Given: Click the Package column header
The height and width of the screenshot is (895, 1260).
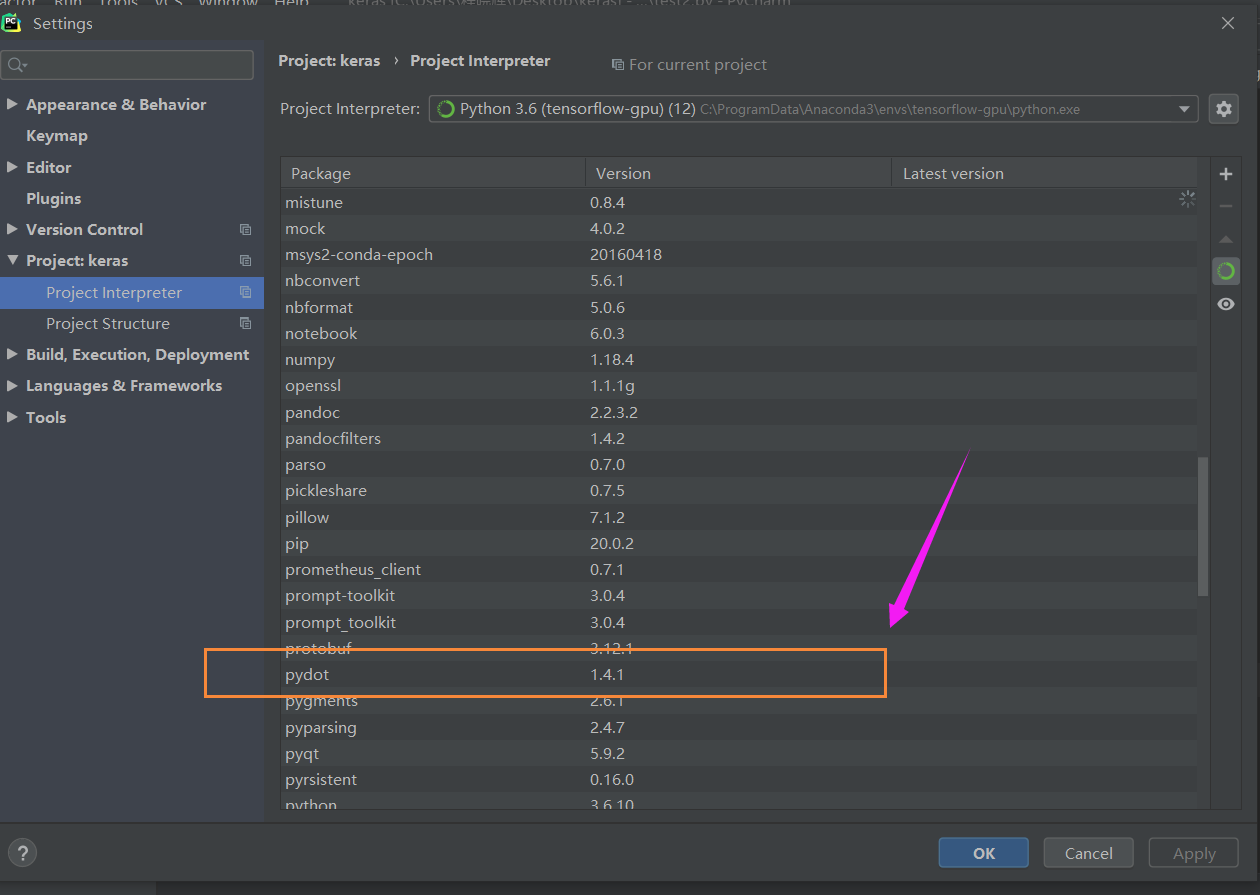Looking at the screenshot, I should click(x=433, y=173).
